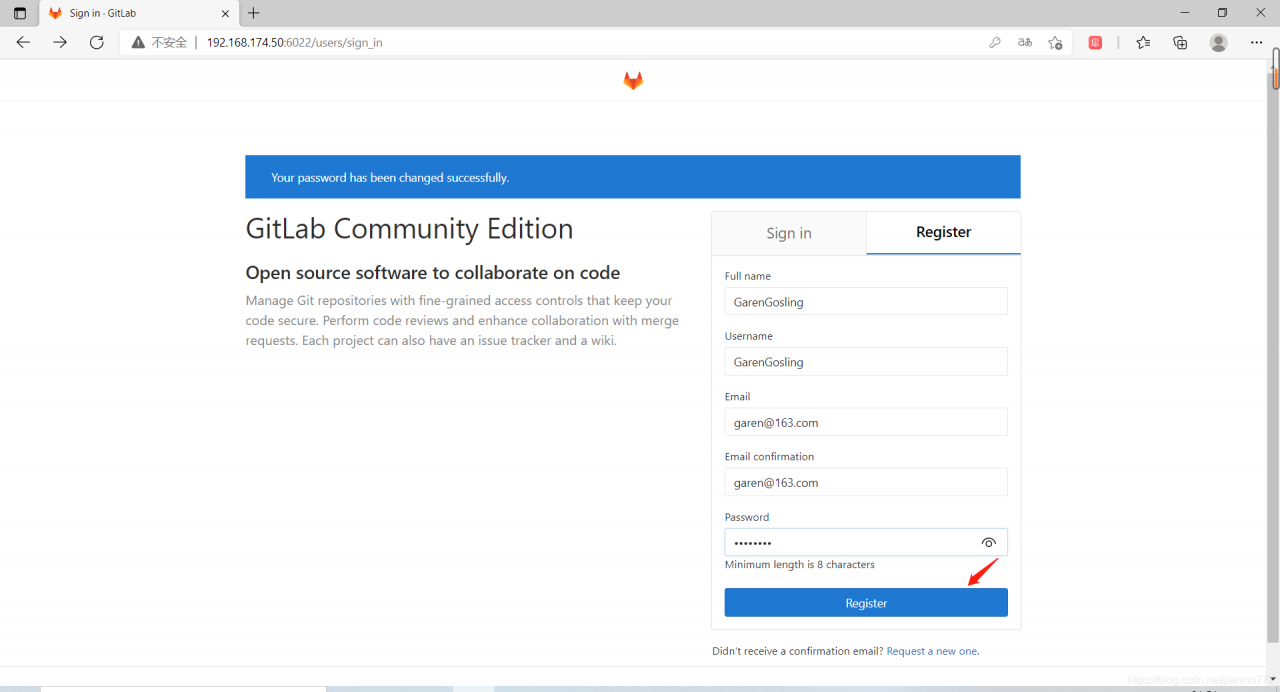Go back to the previous page
This screenshot has height=692, width=1280.
pyautogui.click(x=23, y=42)
